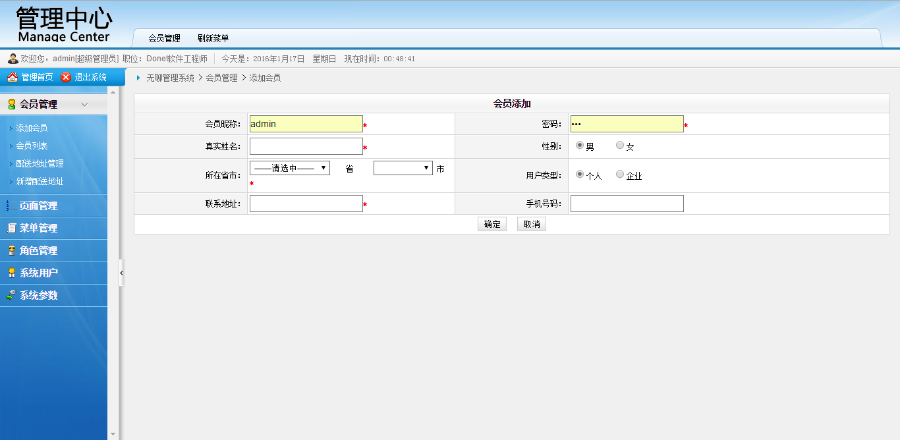Click the 联系地址 input field
This screenshot has width=900, height=440.
[306, 204]
